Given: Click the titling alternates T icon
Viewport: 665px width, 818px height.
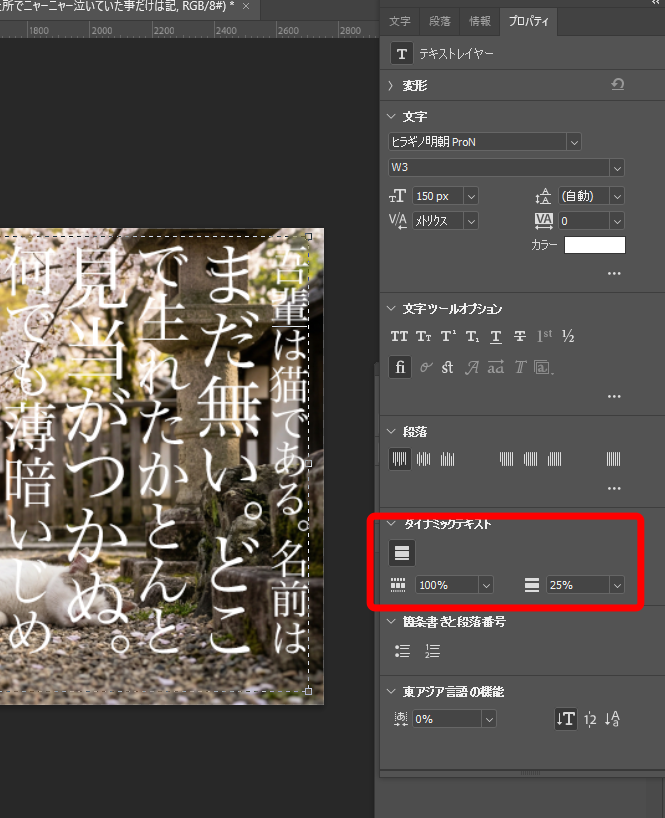Looking at the screenshot, I should tap(520, 368).
